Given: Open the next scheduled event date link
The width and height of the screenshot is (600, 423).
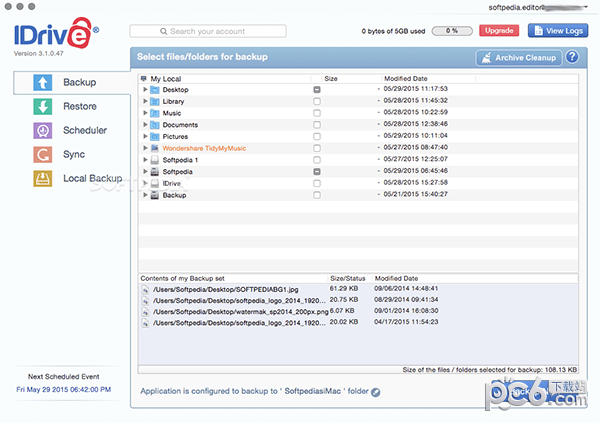Looking at the screenshot, I should pyautogui.click(x=64, y=390).
